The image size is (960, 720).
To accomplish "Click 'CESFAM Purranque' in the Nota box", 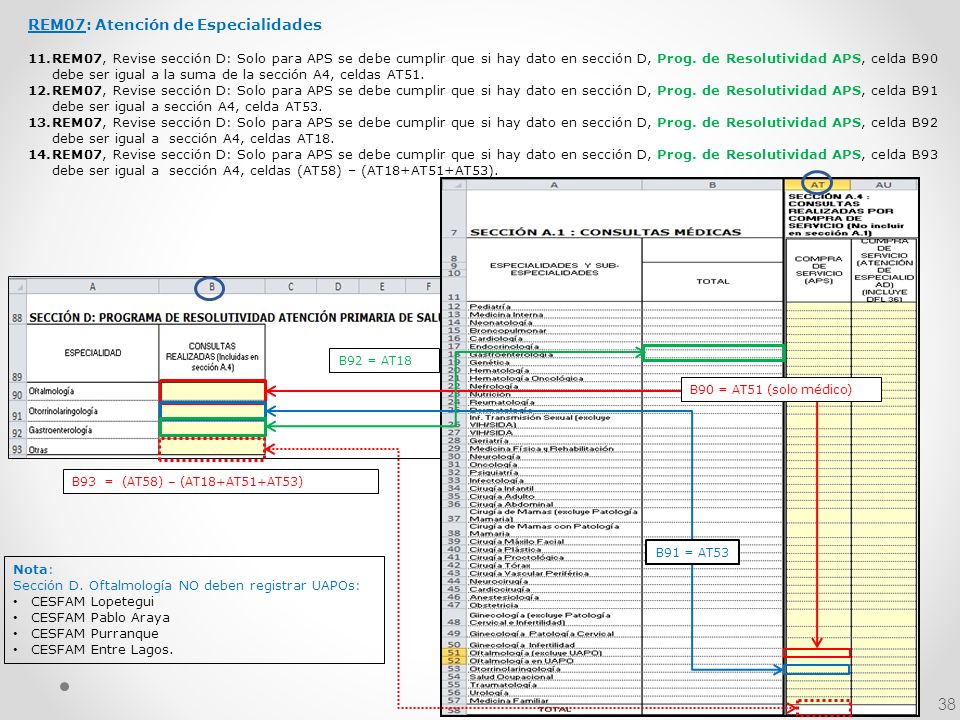I will (x=95, y=633).
